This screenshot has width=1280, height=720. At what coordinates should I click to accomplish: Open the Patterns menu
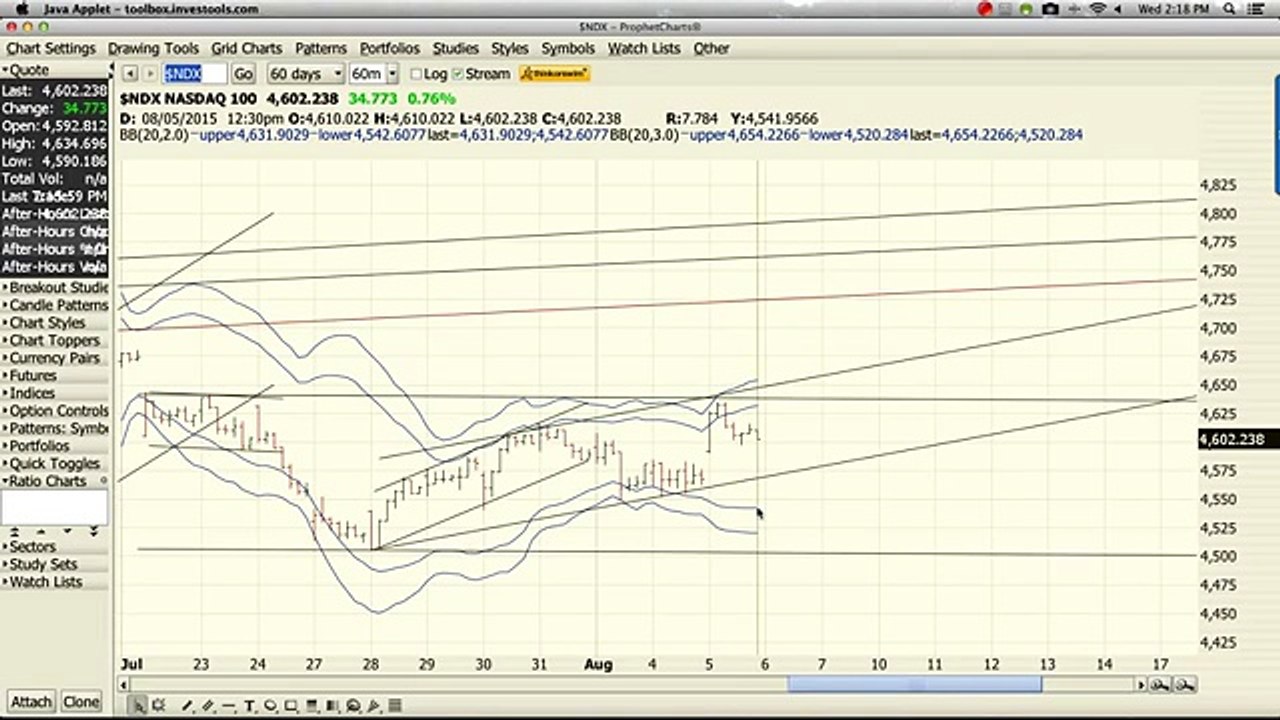[x=321, y=48]
